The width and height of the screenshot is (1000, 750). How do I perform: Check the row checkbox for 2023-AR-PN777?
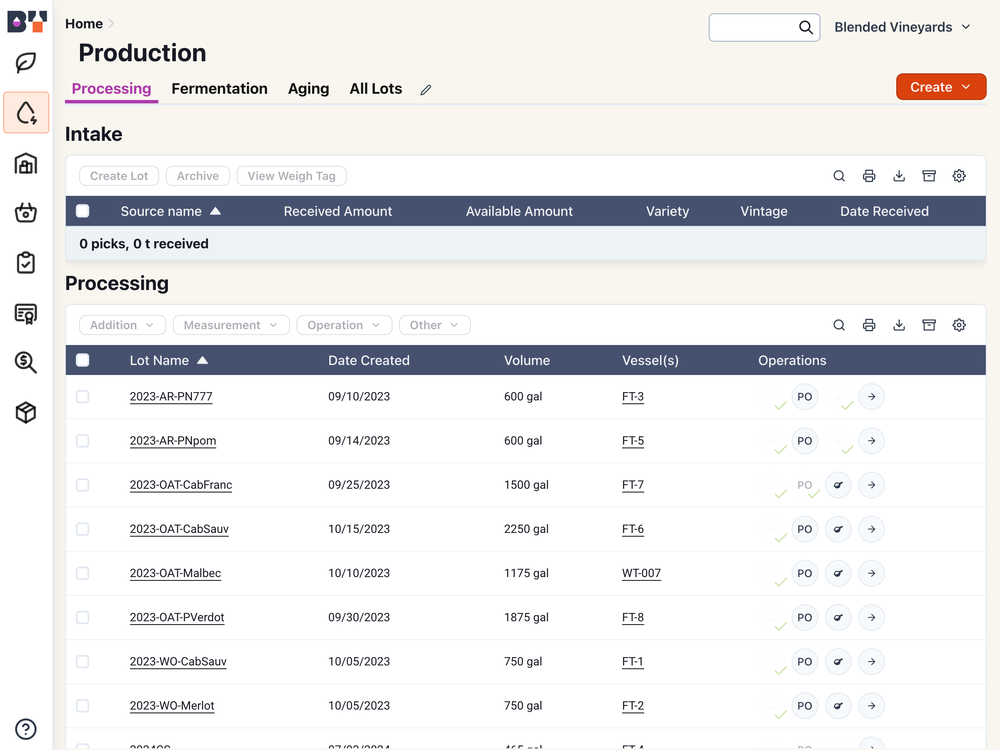point(82,396)
